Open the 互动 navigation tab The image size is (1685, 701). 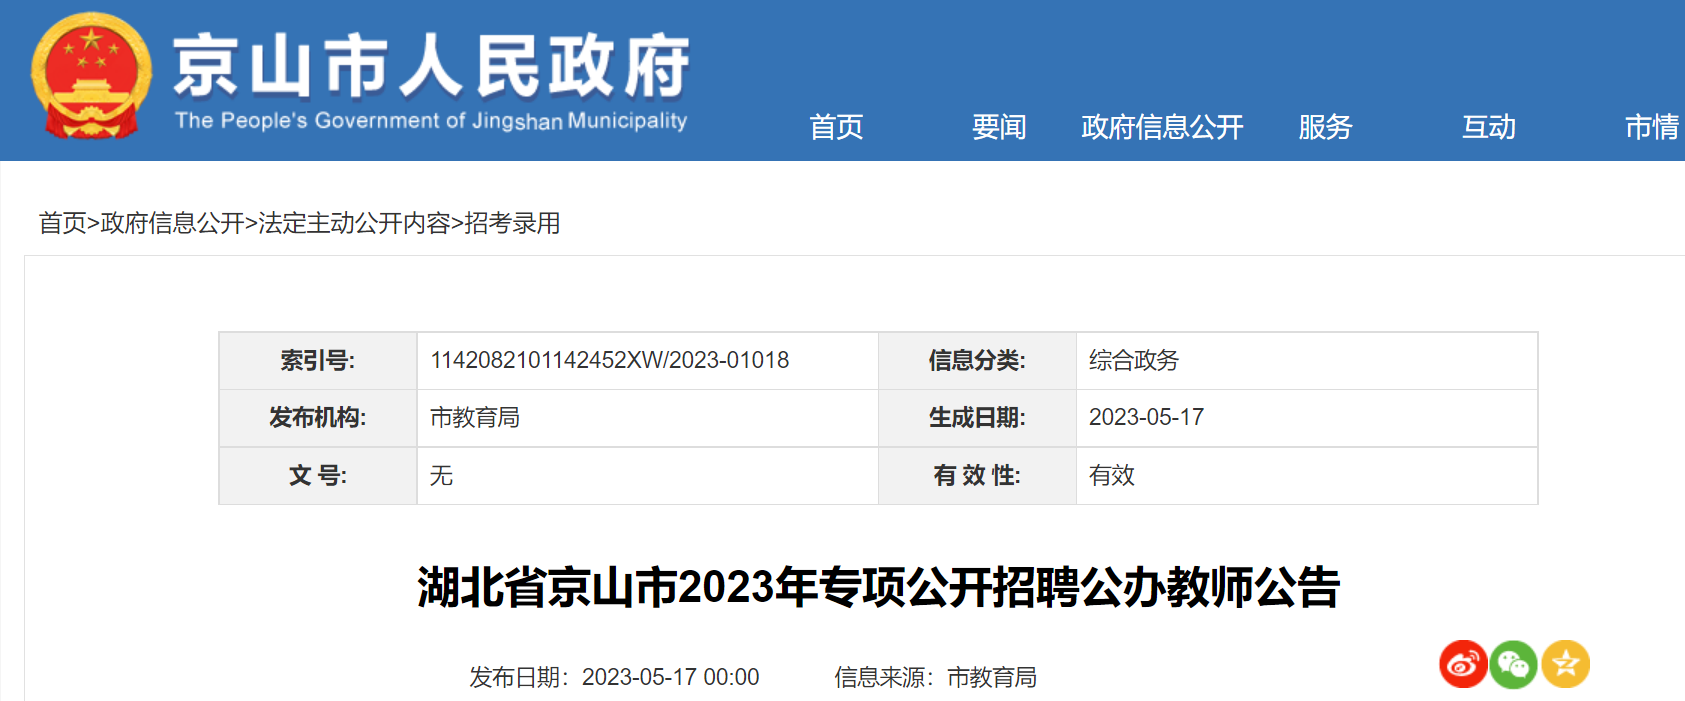[x=1489, y=127]
